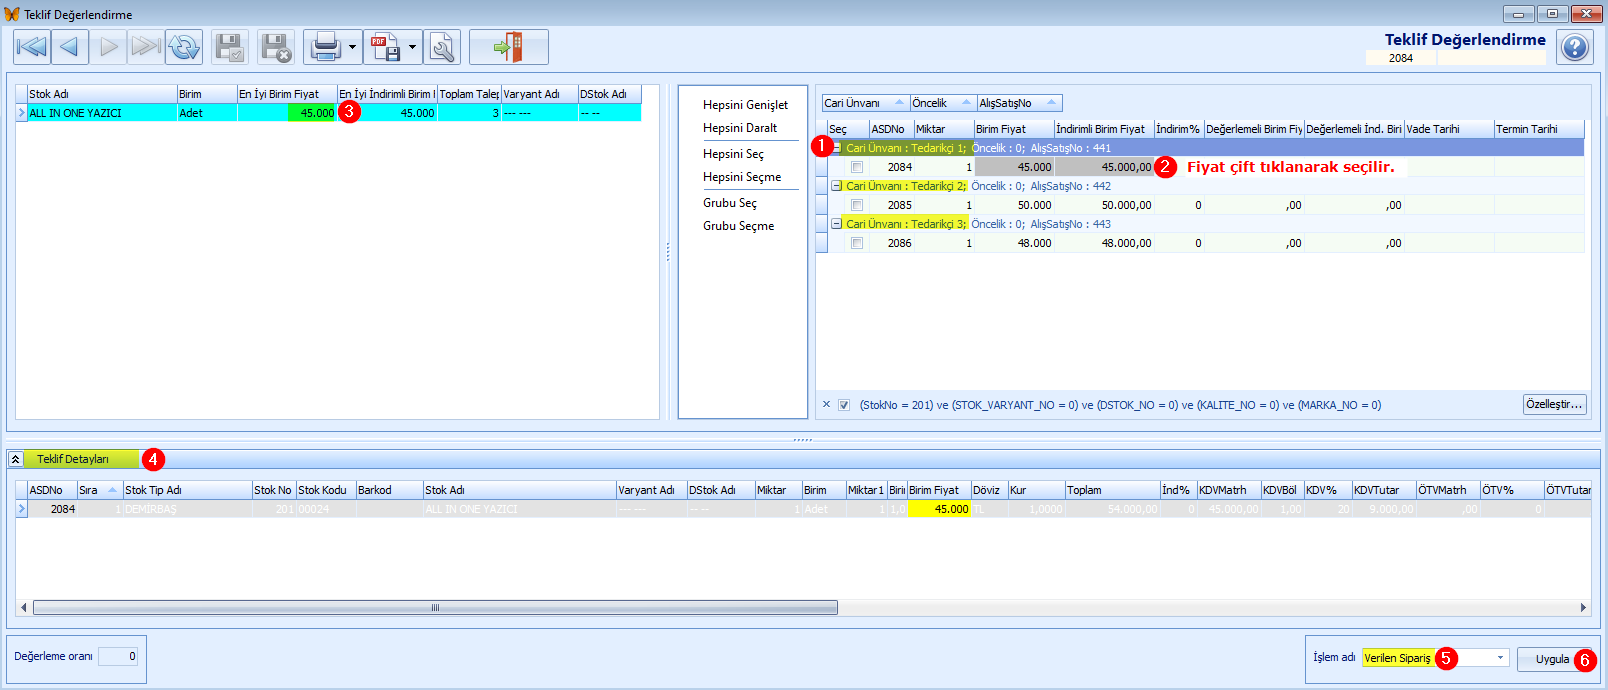Choose Grubu Seç from the list

click(x=730, y=203)
